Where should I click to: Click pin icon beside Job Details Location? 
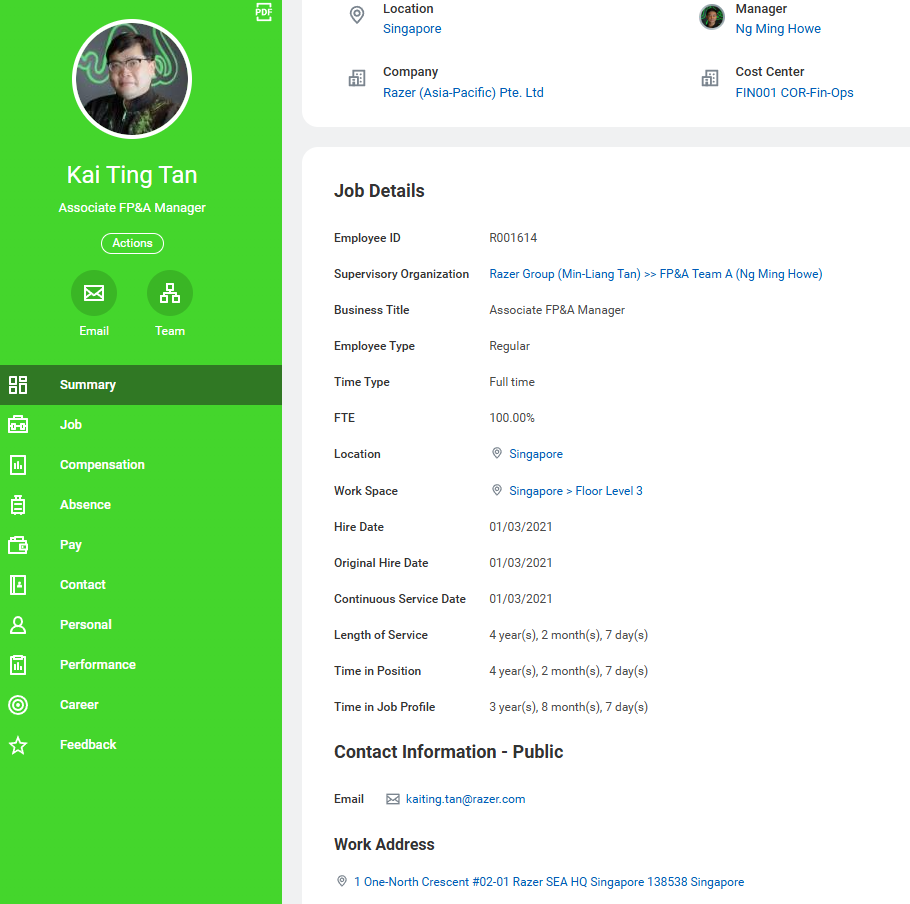pyautogui.click(x=497, y=453)
